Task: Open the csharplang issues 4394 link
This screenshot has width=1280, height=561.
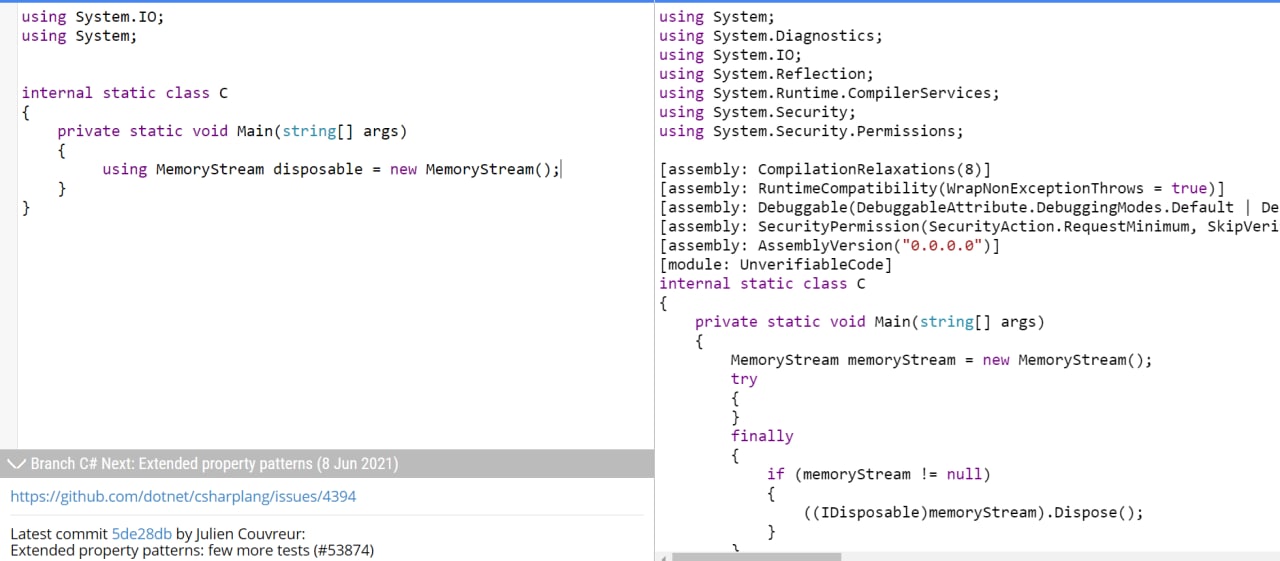Action: click(x=183, y=496)
